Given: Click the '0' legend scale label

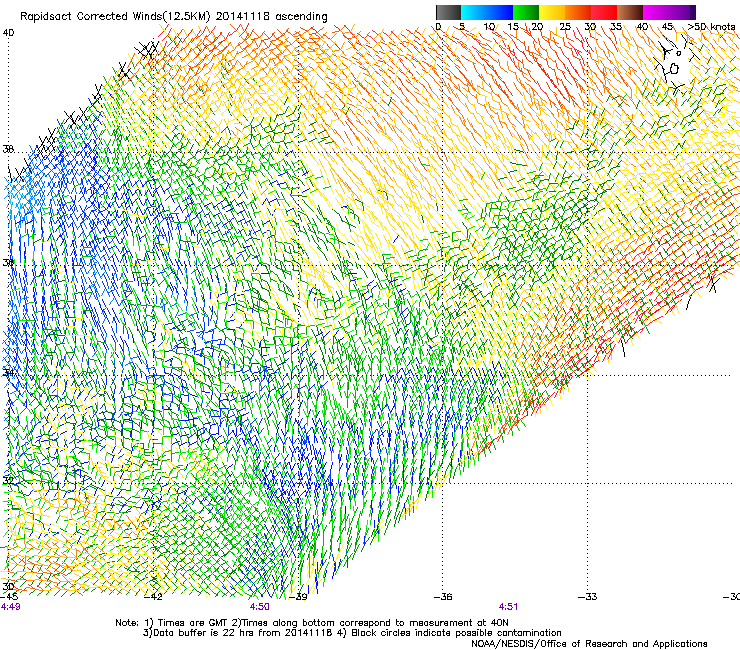Looking at the screenshot, I should tap(438, 27).
